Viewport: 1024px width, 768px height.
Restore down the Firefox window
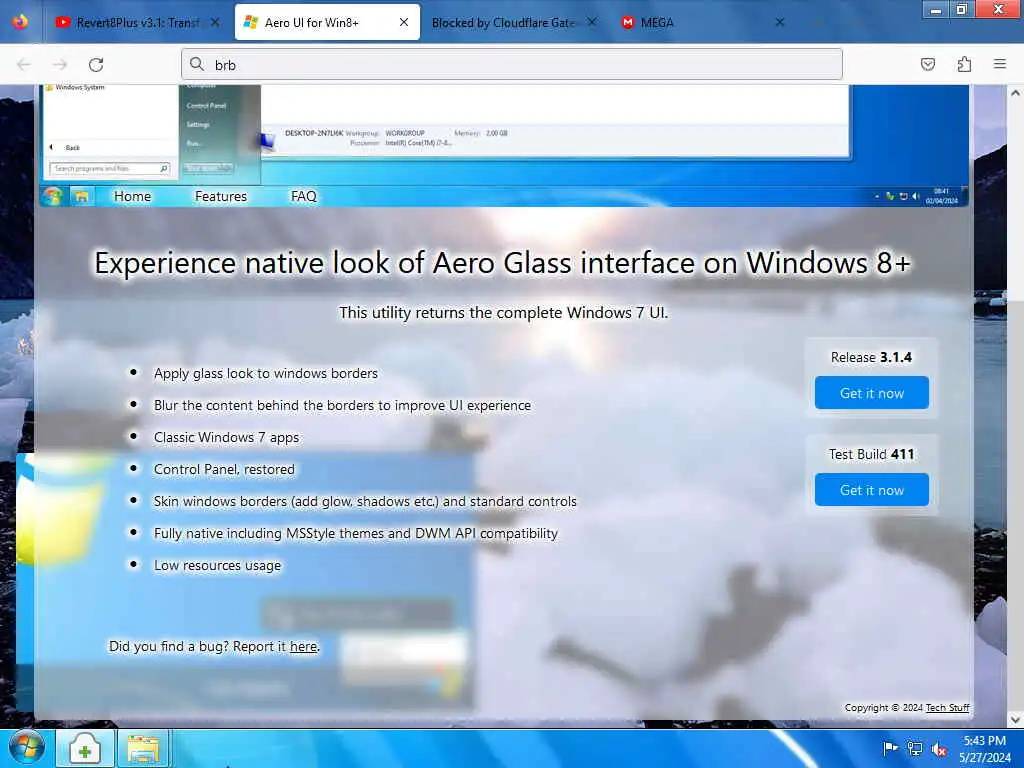(x=962, y=10)
